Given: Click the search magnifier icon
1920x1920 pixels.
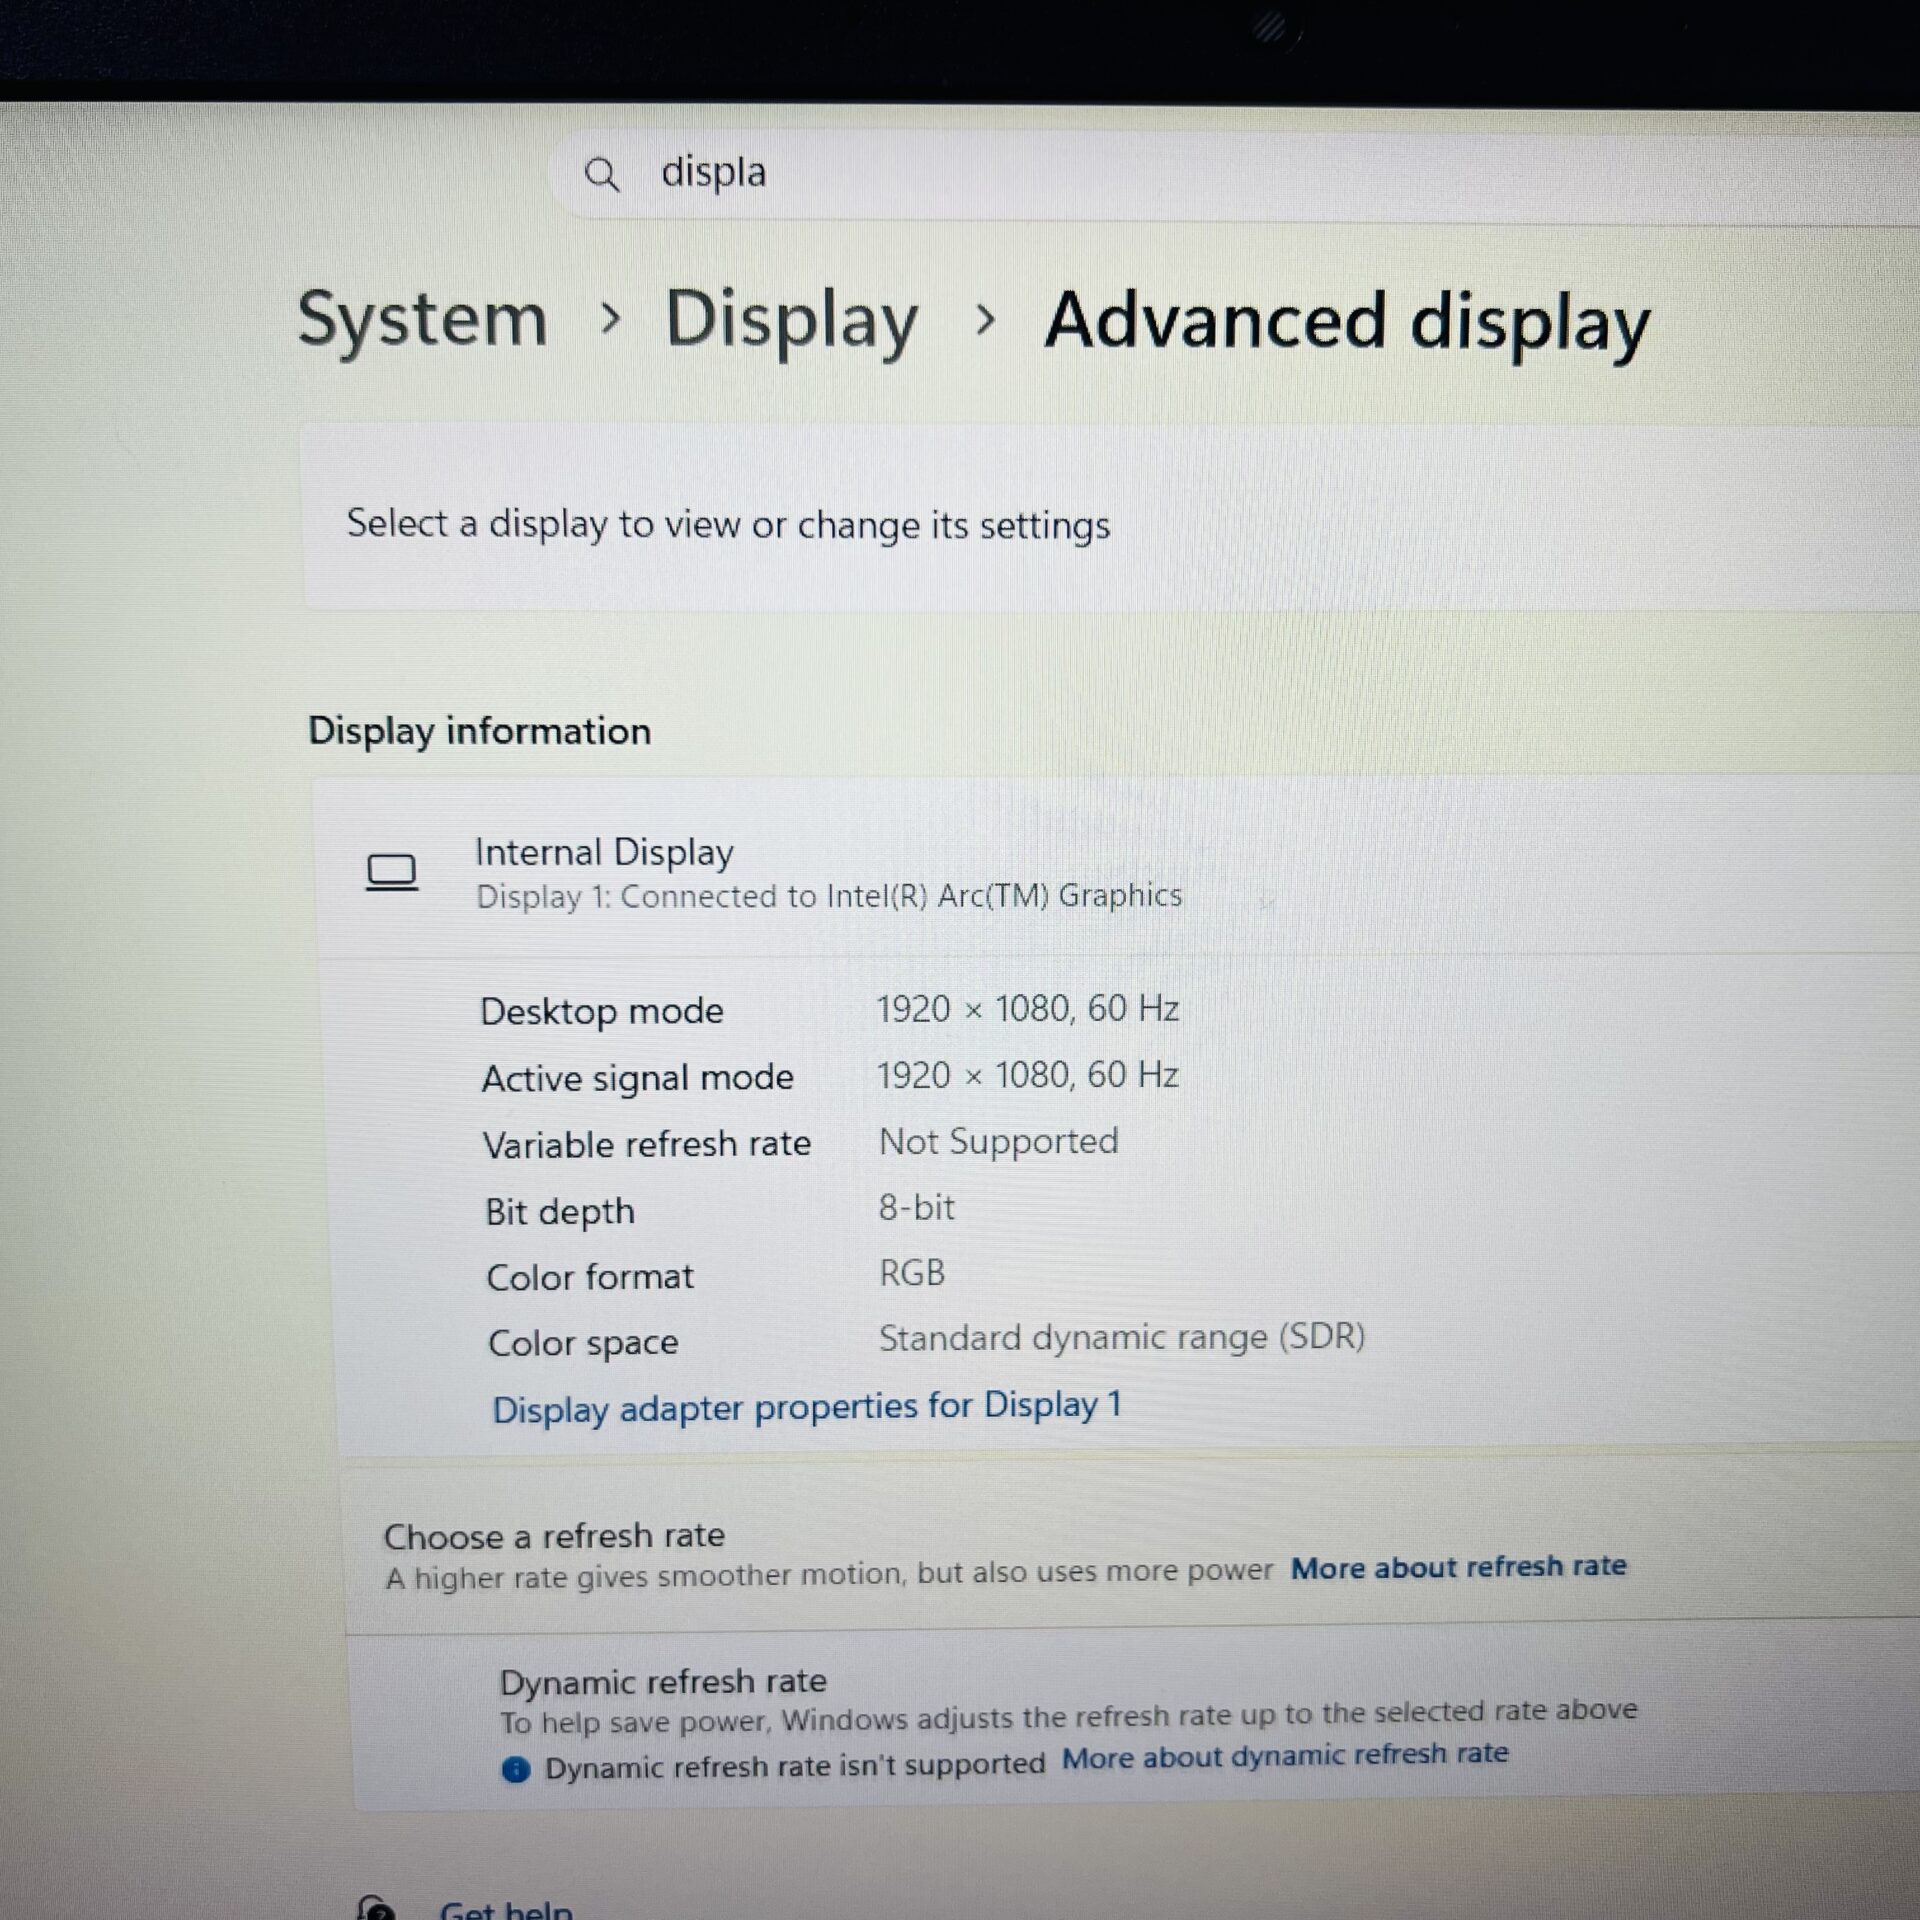Looking at the screenshot, I should tap(601, 175).
